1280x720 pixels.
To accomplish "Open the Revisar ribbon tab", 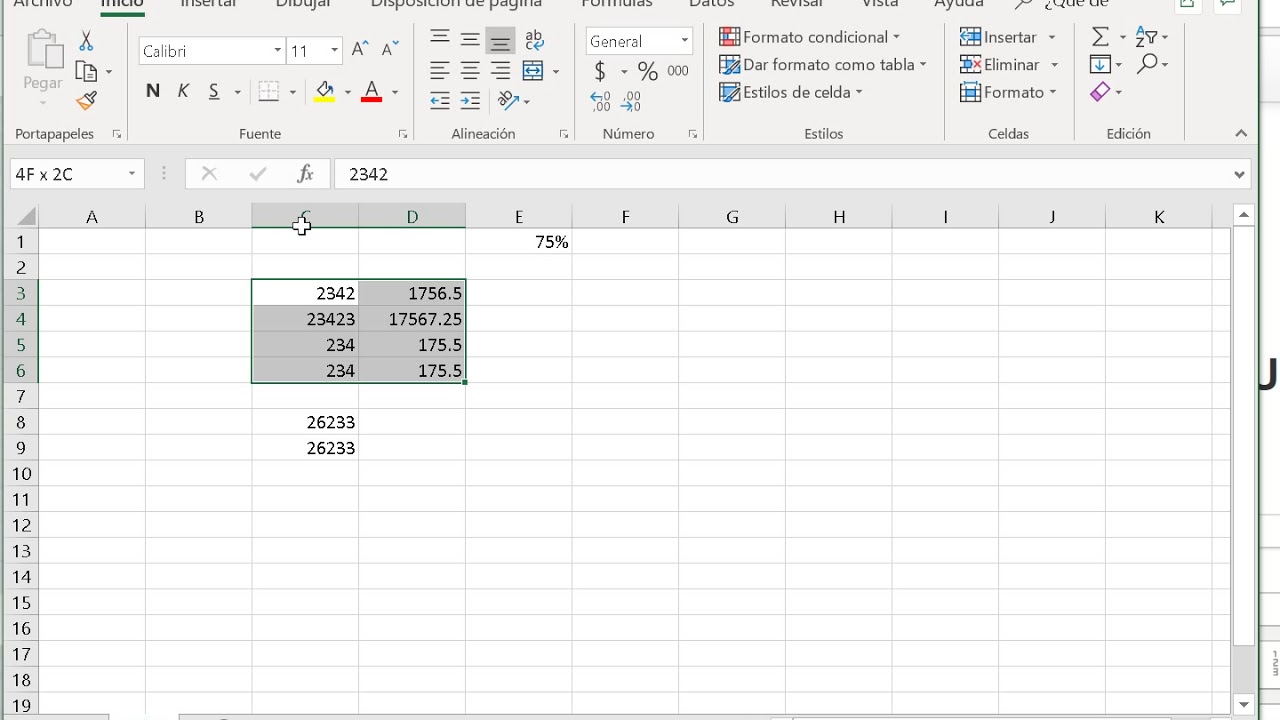I will click(x=796, y=4).
